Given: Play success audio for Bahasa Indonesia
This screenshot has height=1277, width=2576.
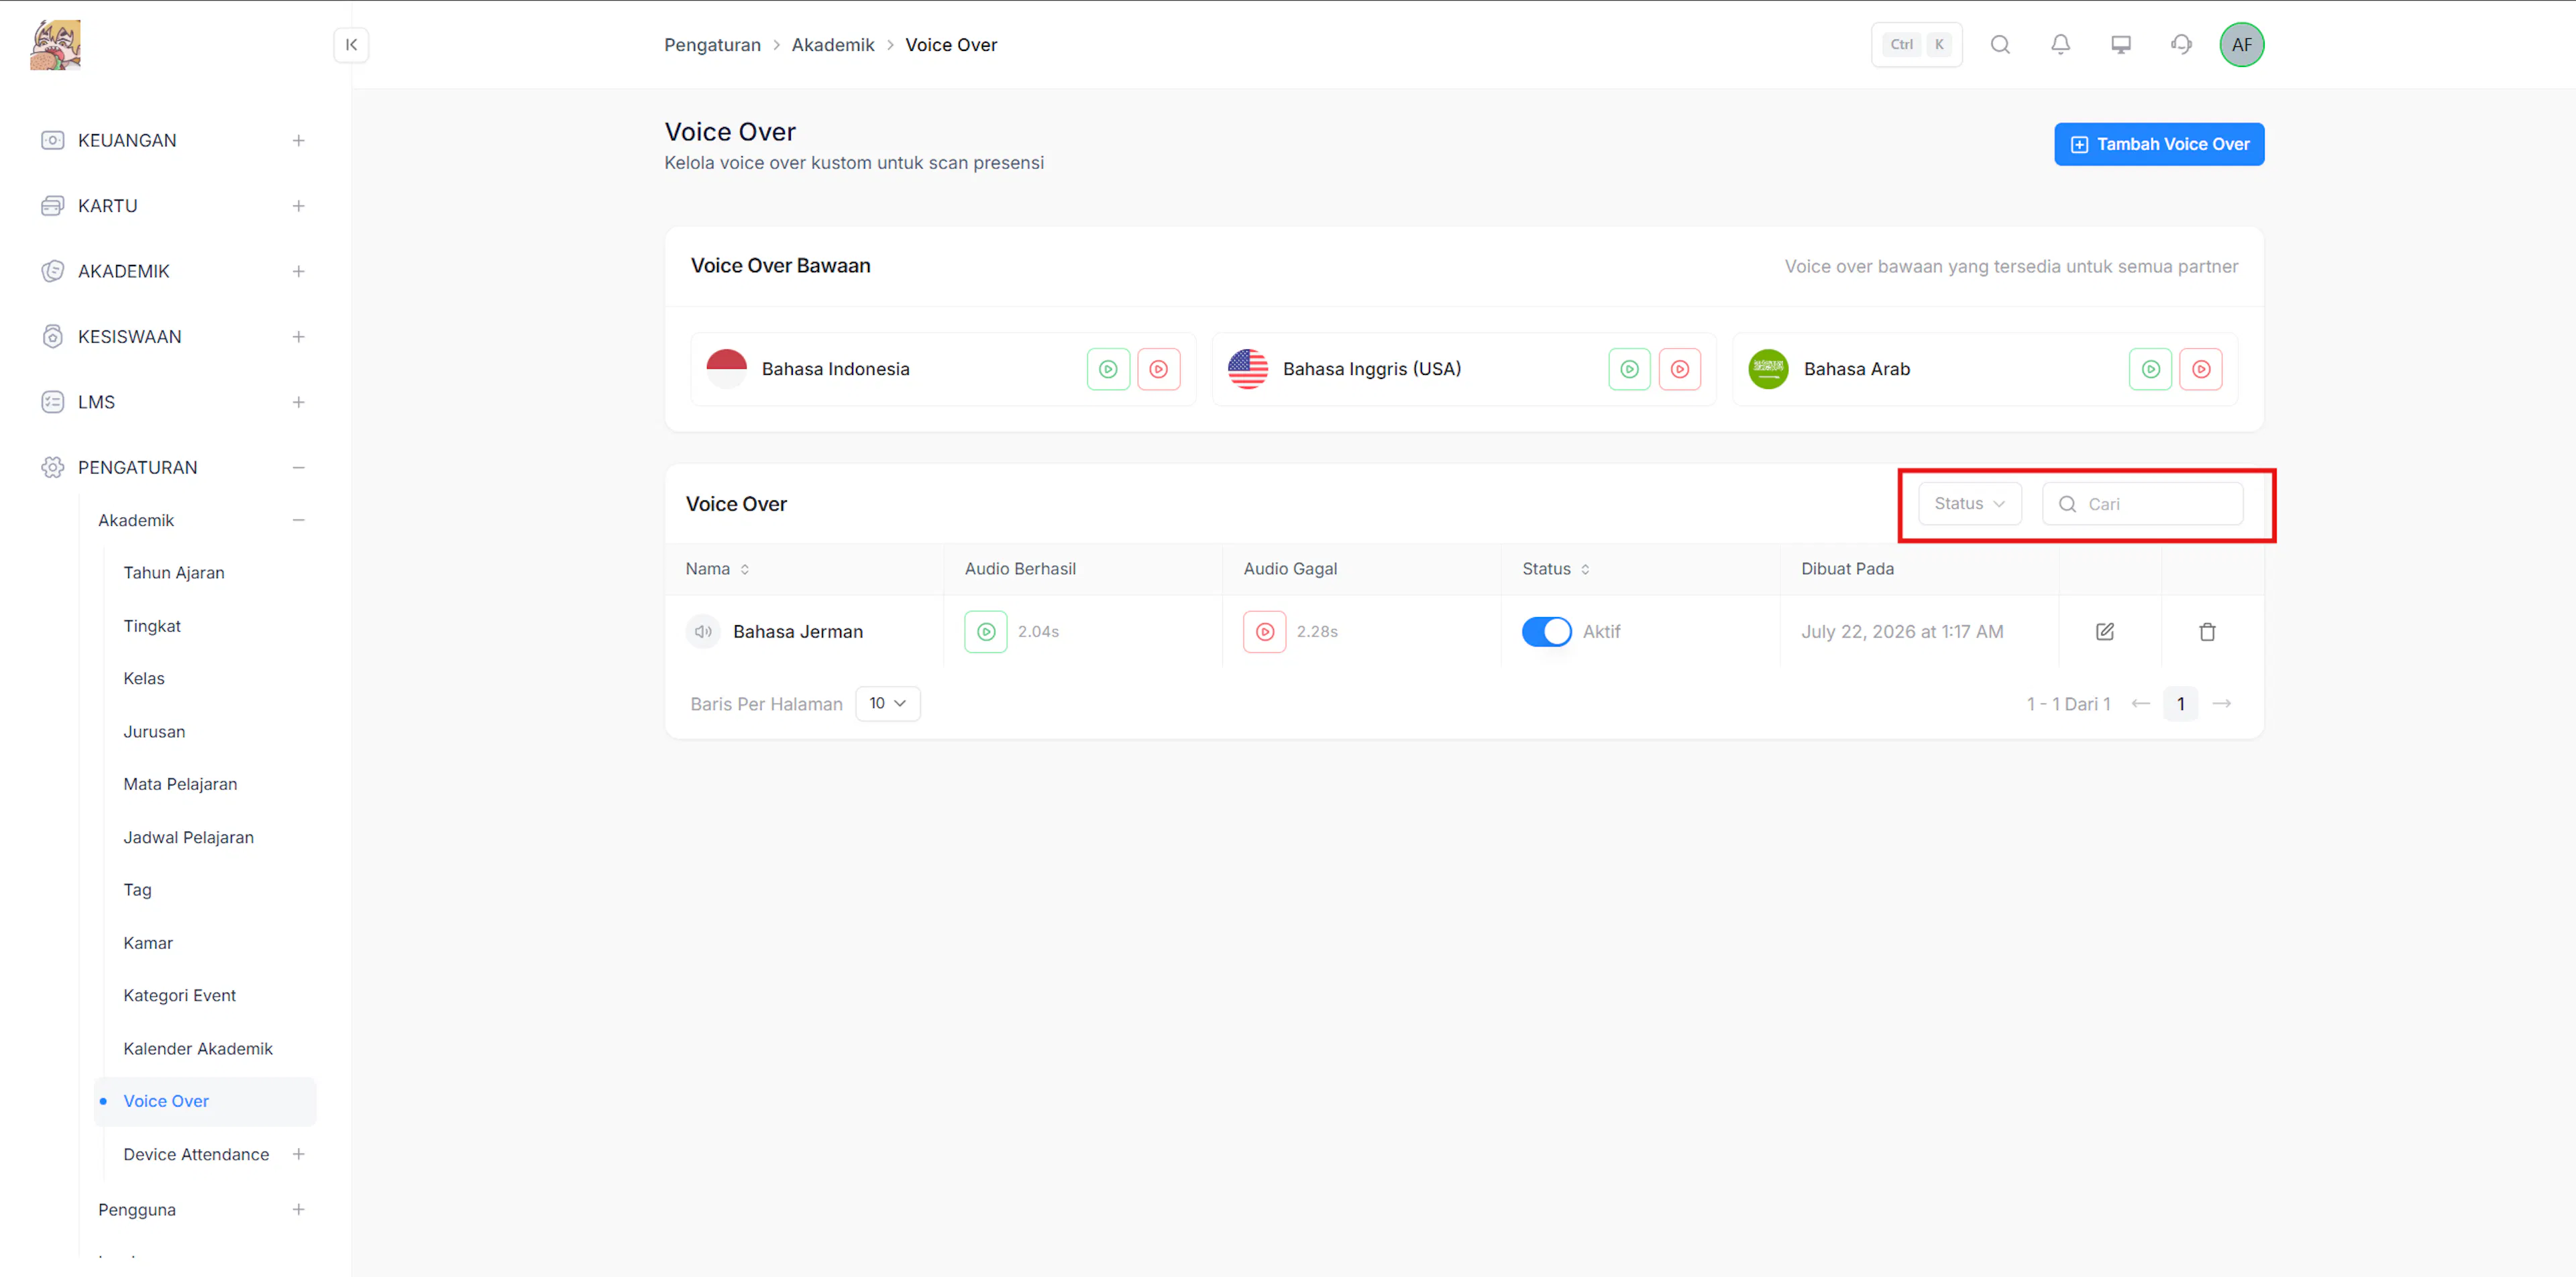Looking at the screenshot, I should [1108, 369].
